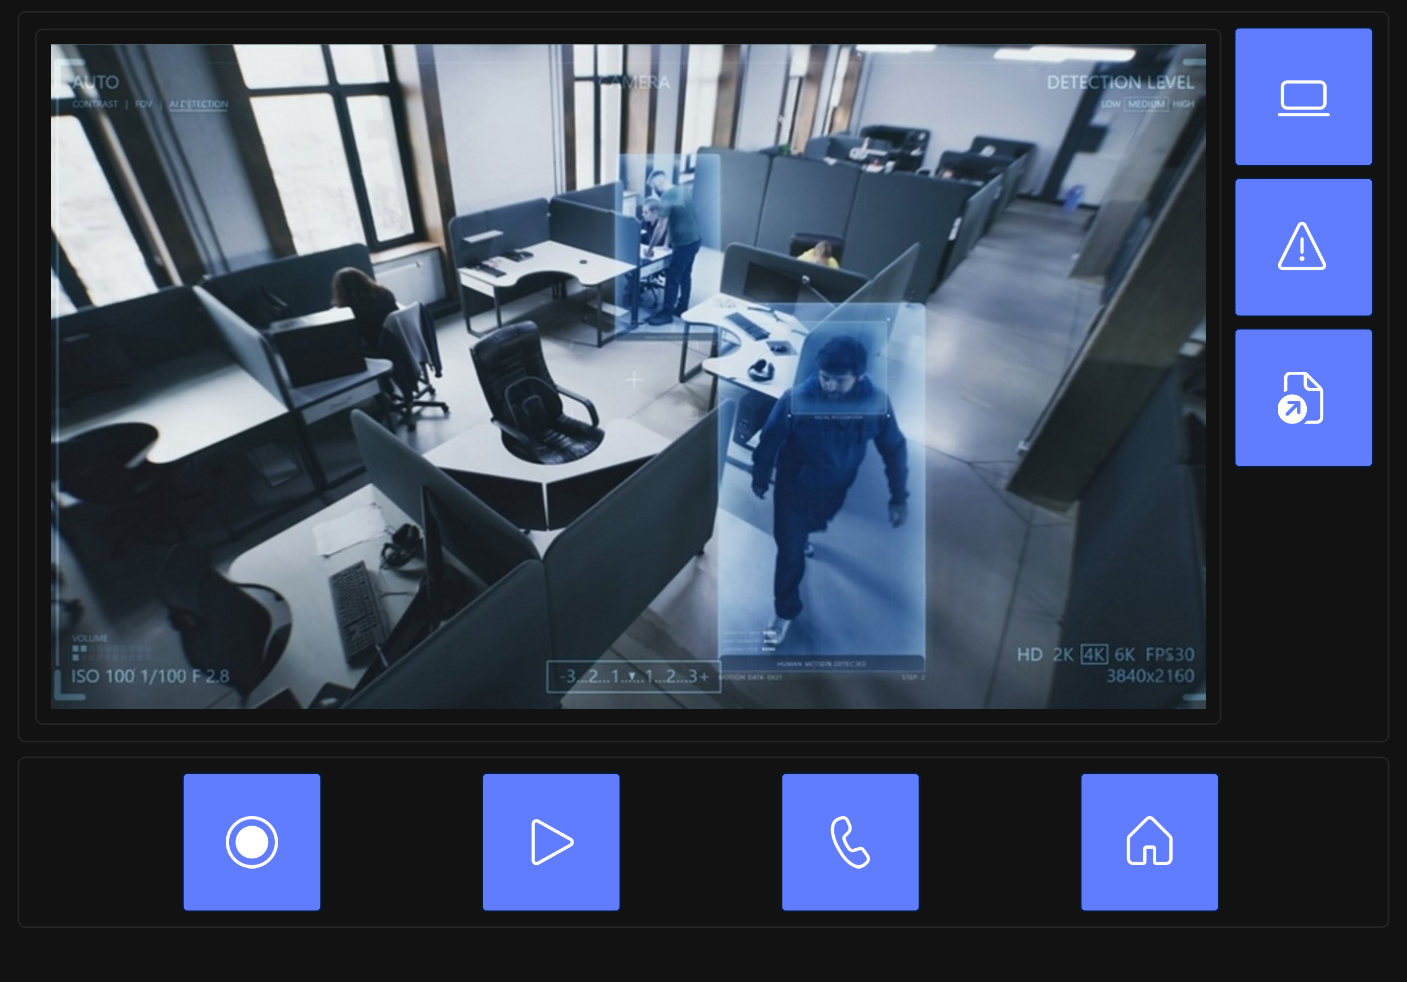Click the export file icon button
This screenshot has height=982, width=1407.
[1303, 398]
